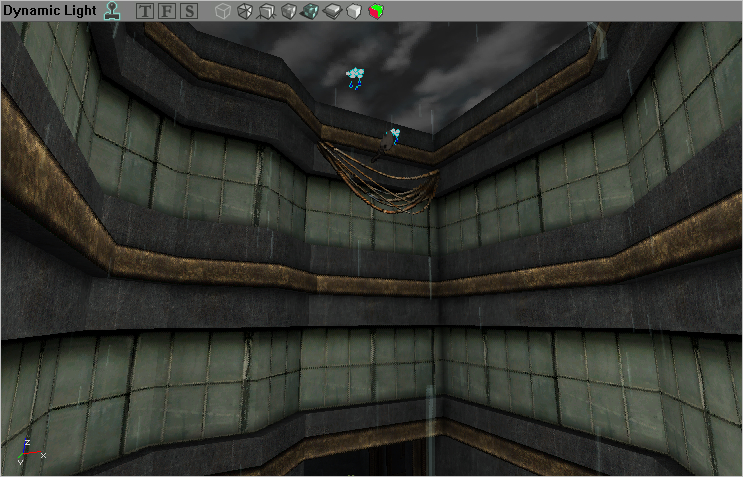The width and height of the screenshot is (743, 477).
Task: Select plain wireframe cube view mode
Action: pyautogui.click(x=223, y=11)
